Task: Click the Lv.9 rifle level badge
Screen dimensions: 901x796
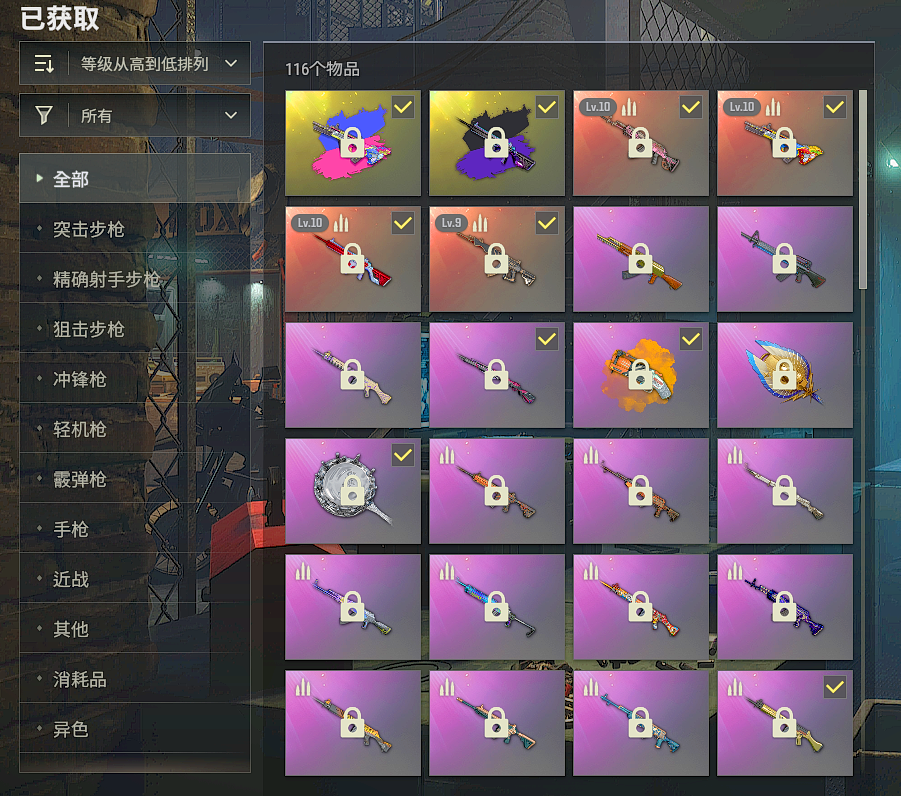Action: pos(452,223)
